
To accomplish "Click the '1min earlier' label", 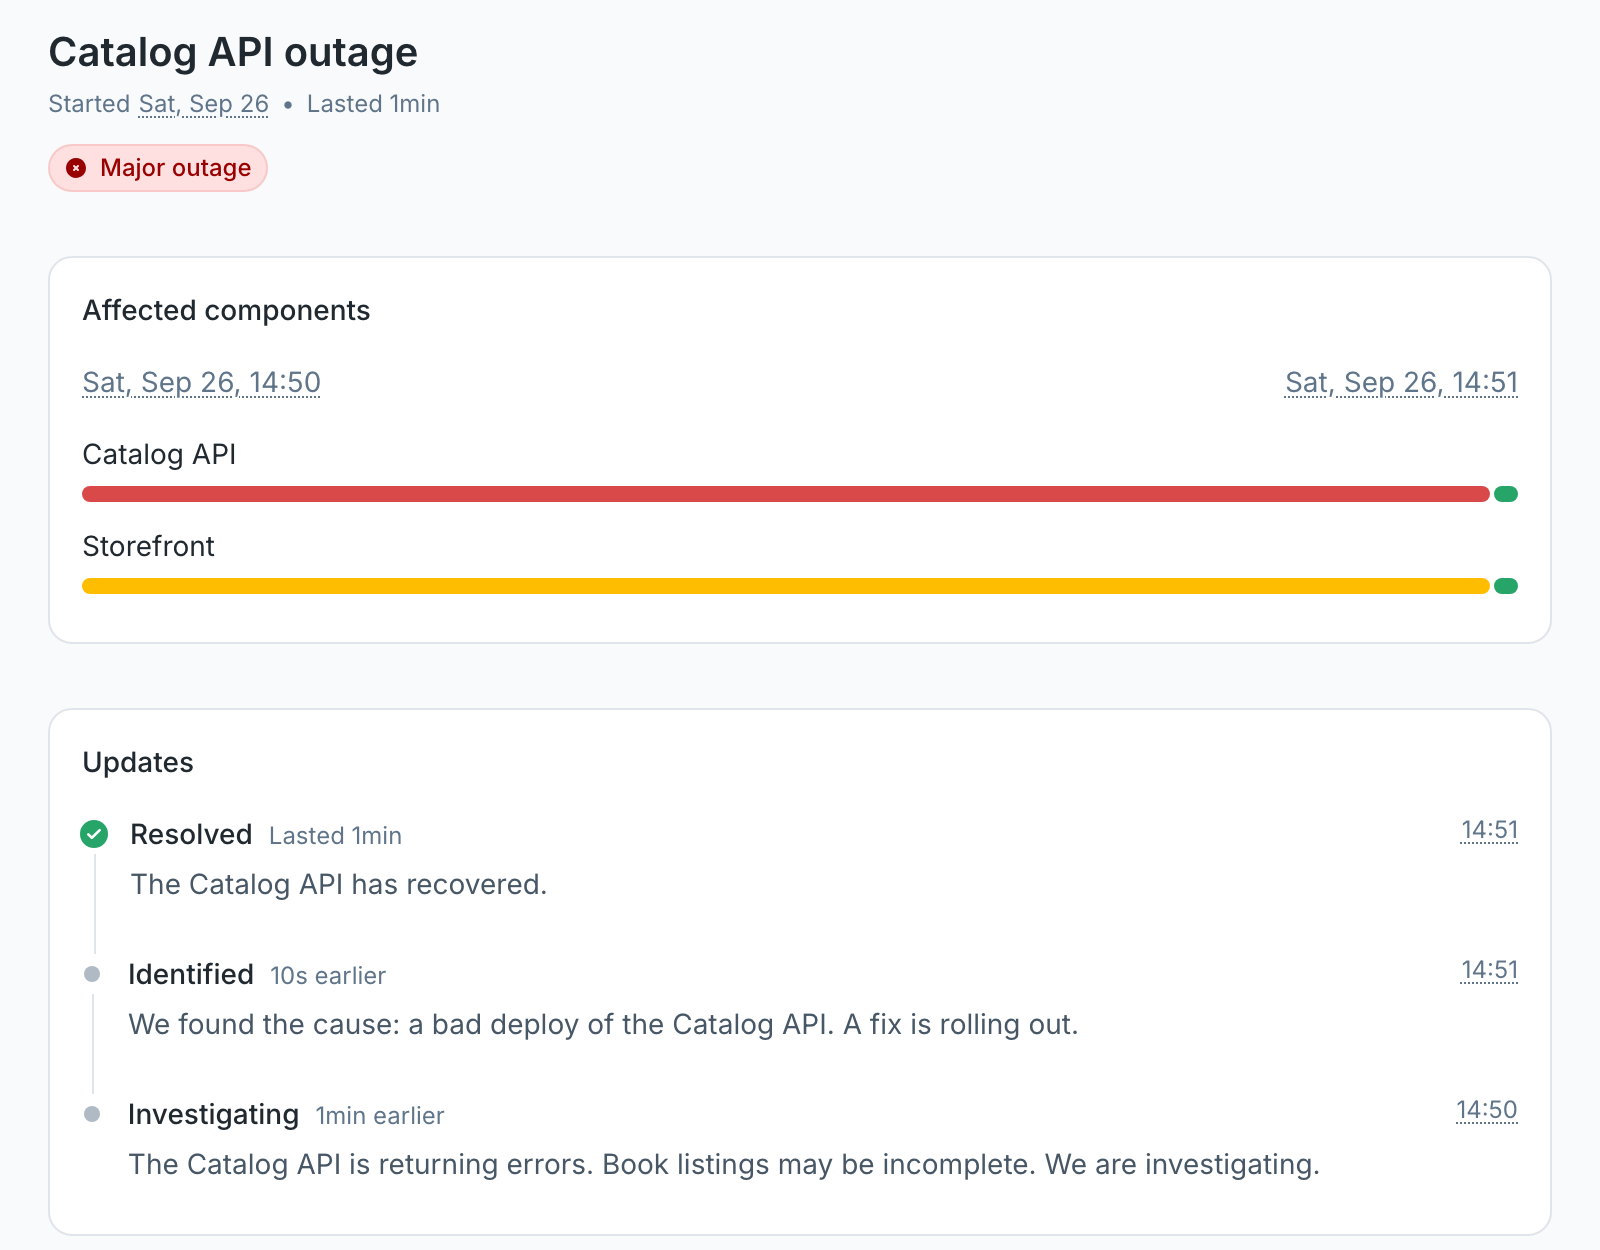I will click(380, 1116).
